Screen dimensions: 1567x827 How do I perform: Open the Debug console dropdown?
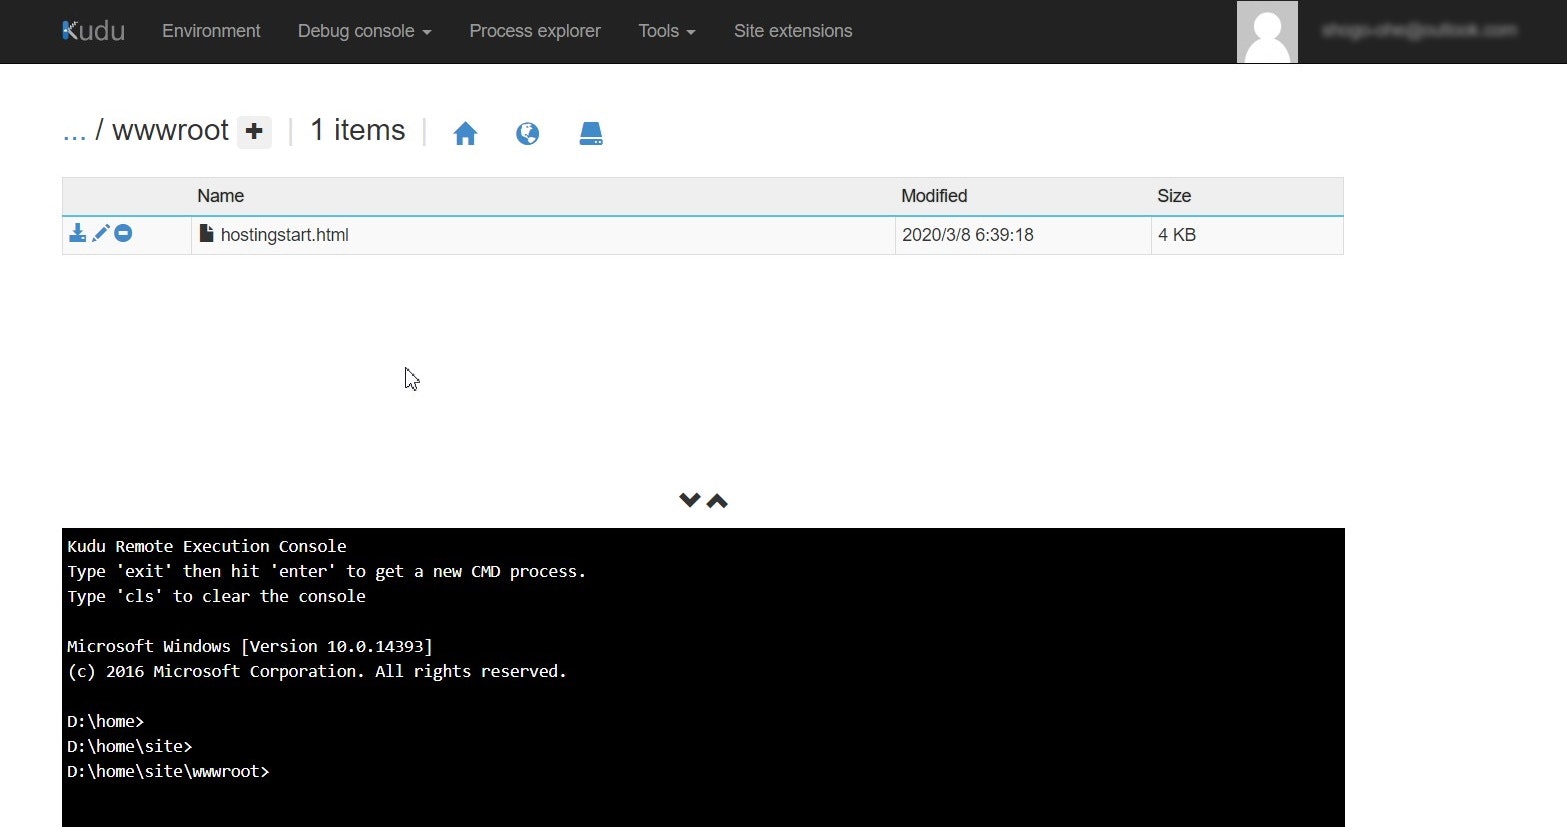tap(363, 31)
